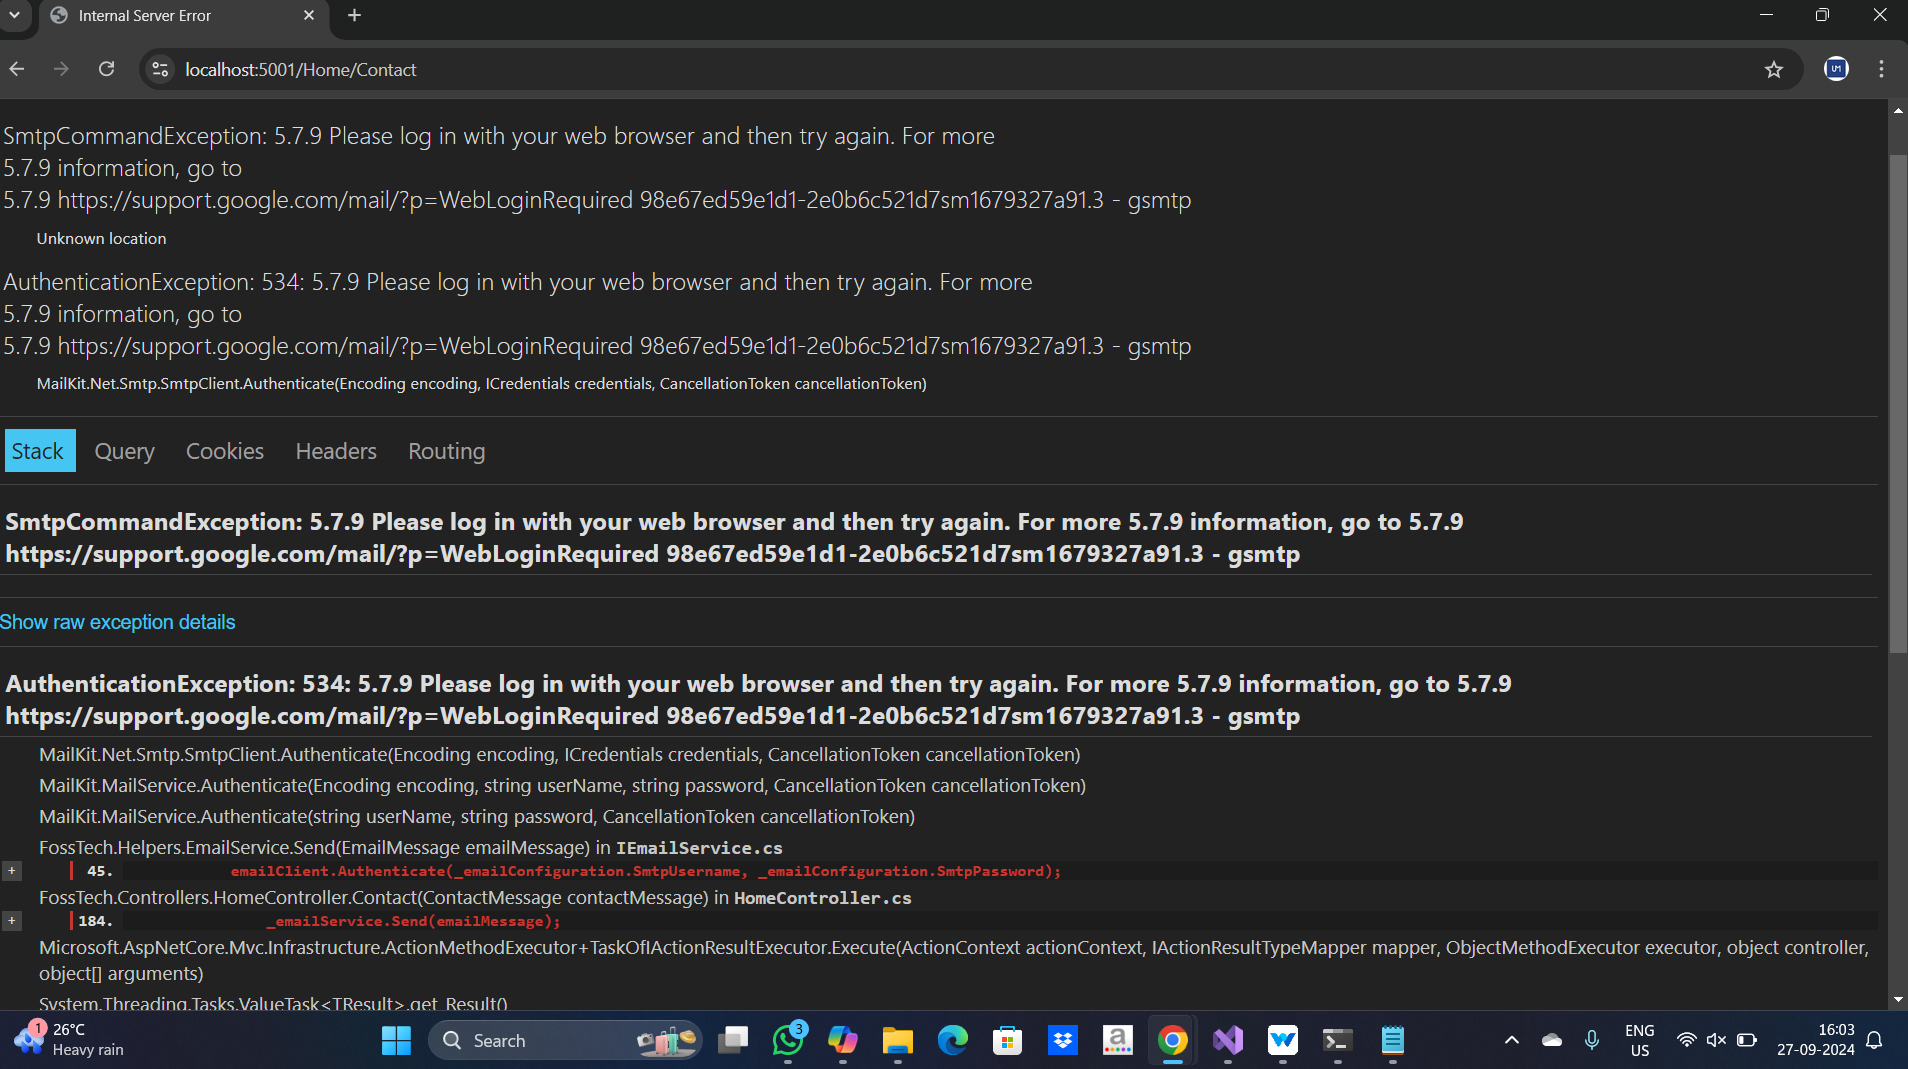Bookmark this page with the star icon
This screenshot has width=1908, height=1069.
pos(1773,69)
